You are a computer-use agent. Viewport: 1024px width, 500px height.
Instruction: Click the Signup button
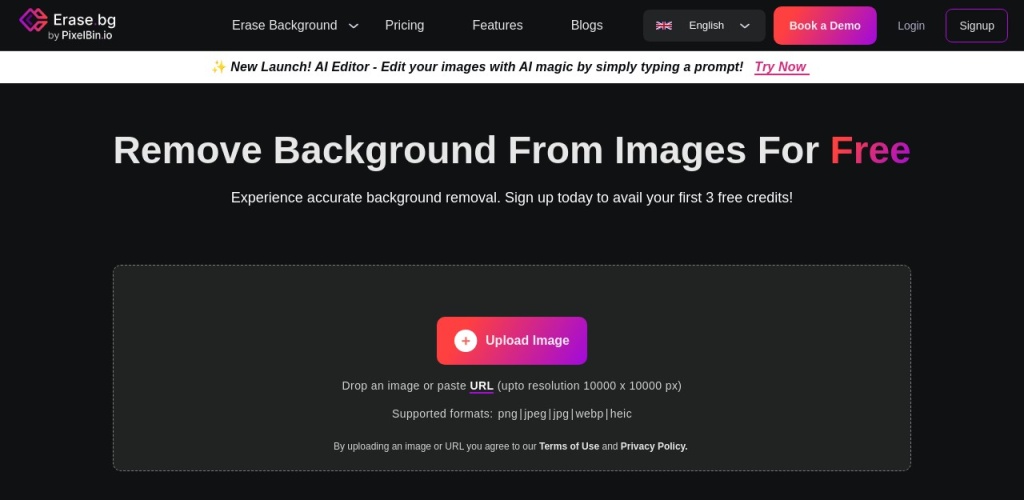pos(976,26)
